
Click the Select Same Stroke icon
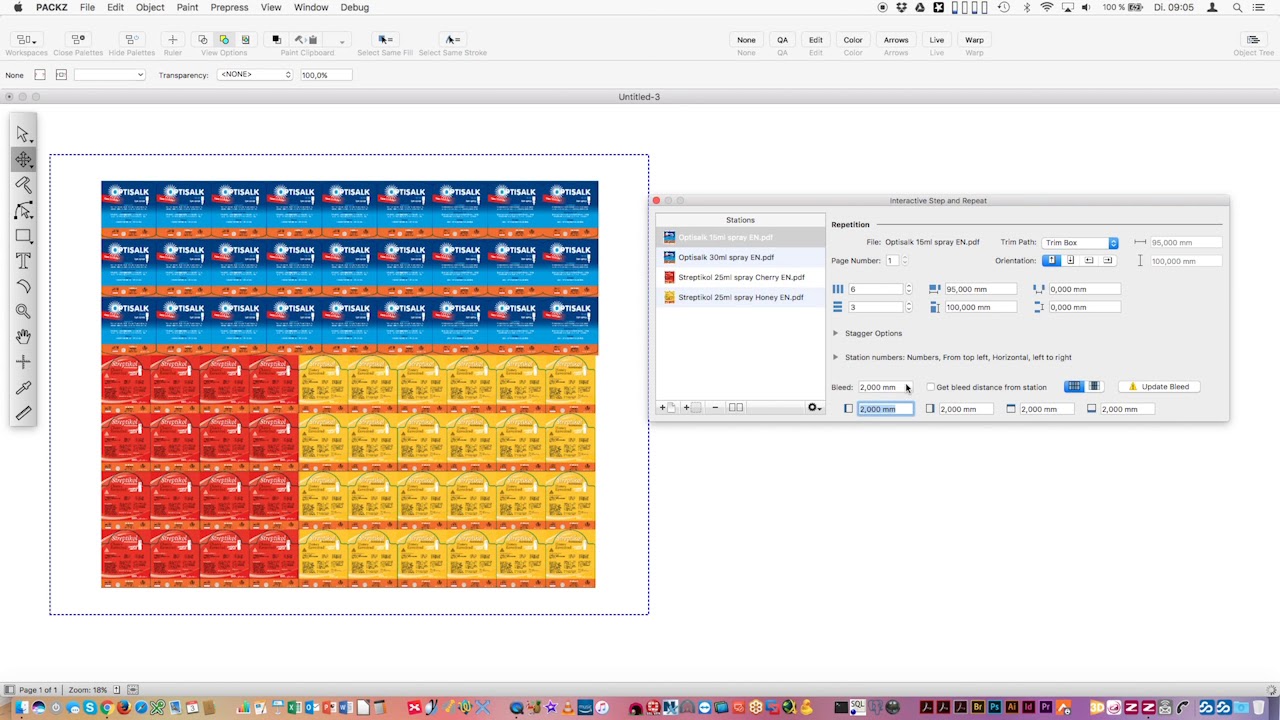[x=452, y=40]
